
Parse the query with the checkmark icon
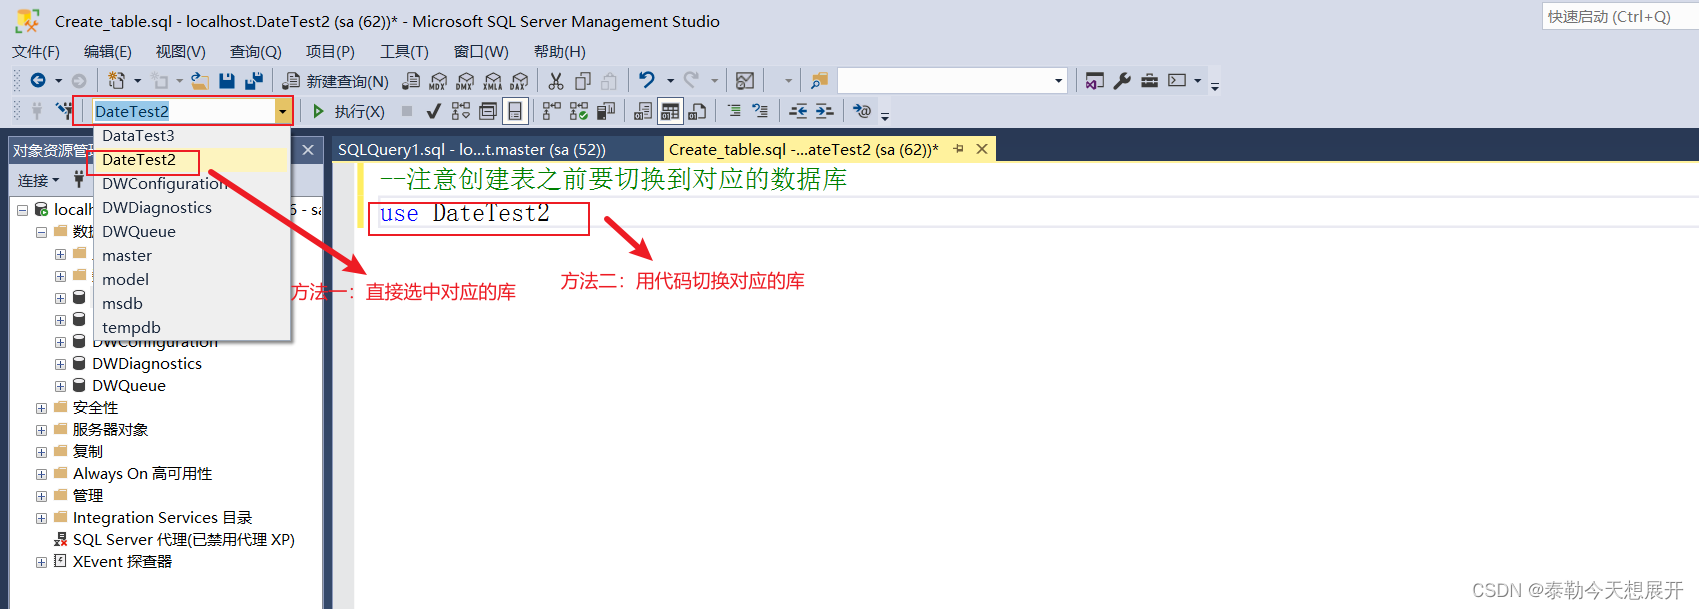coord(433,111)
